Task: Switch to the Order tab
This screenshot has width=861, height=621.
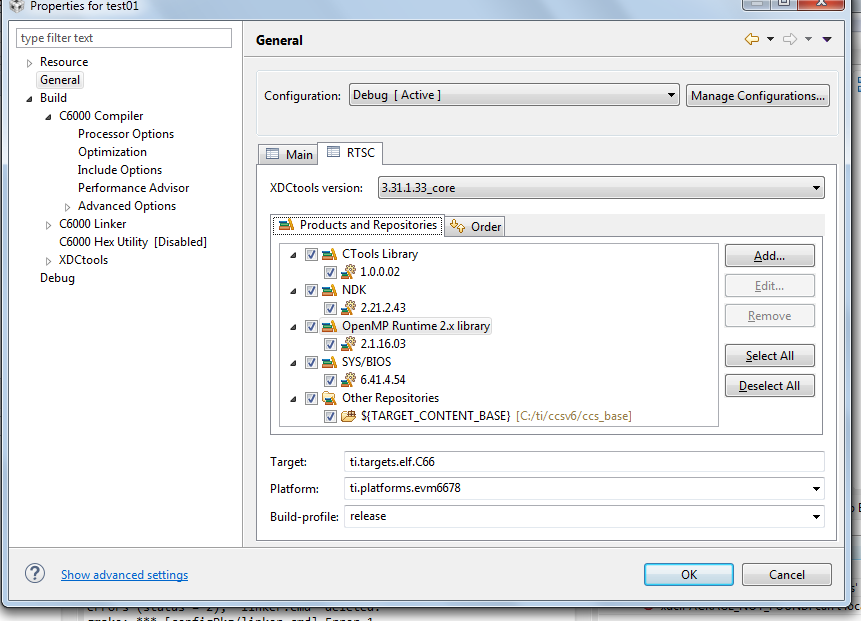Action: [474, 226]
